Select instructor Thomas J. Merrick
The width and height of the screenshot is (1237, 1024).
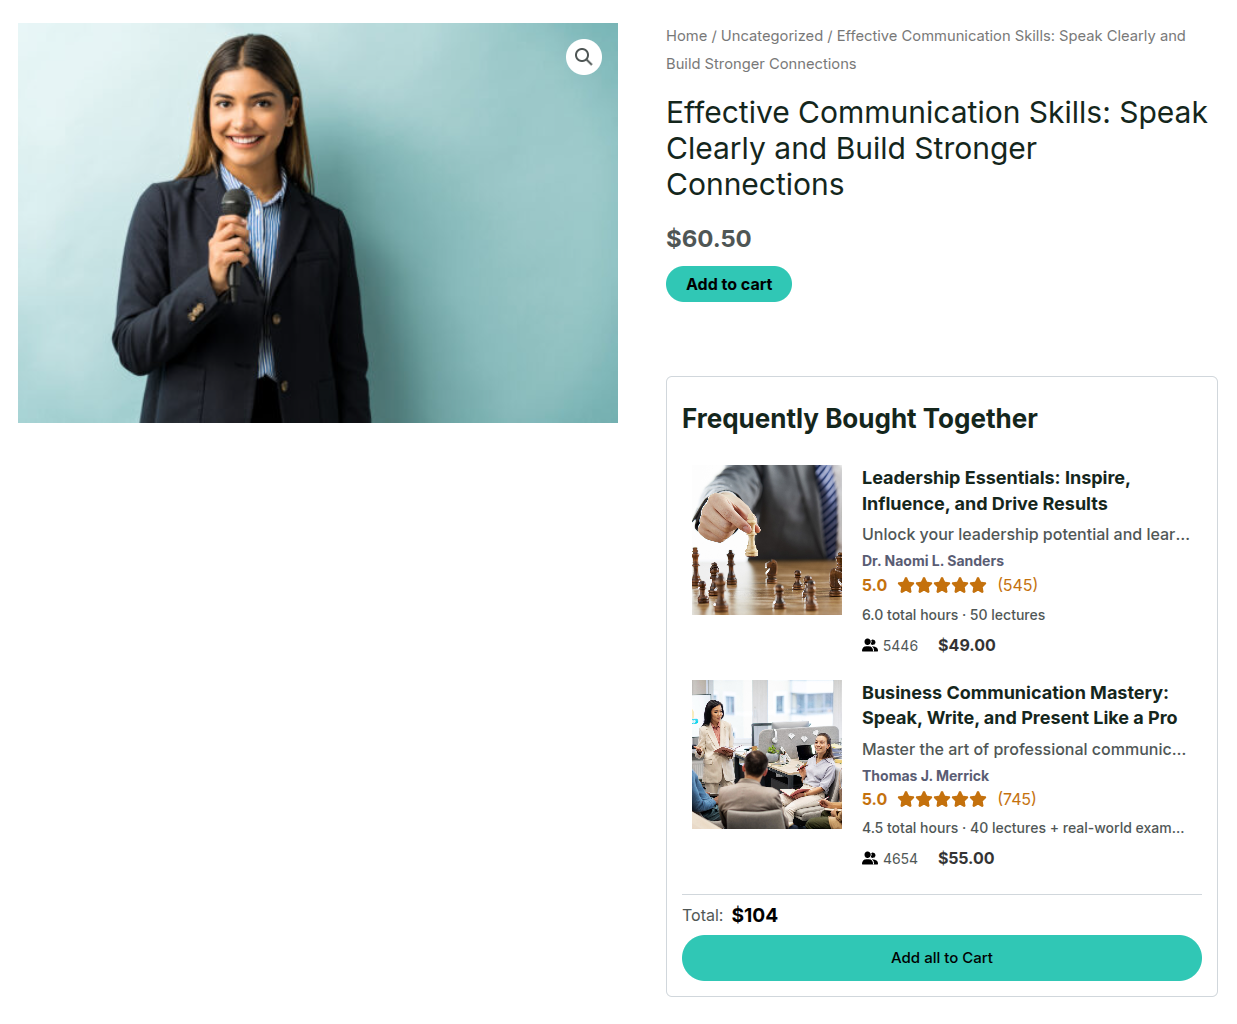click(x=925, y=776)
